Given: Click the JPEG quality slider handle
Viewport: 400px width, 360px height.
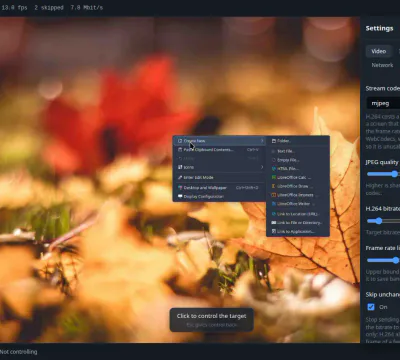Looking at the screenshot, I should pyautogui.click(x=395, y=174).
